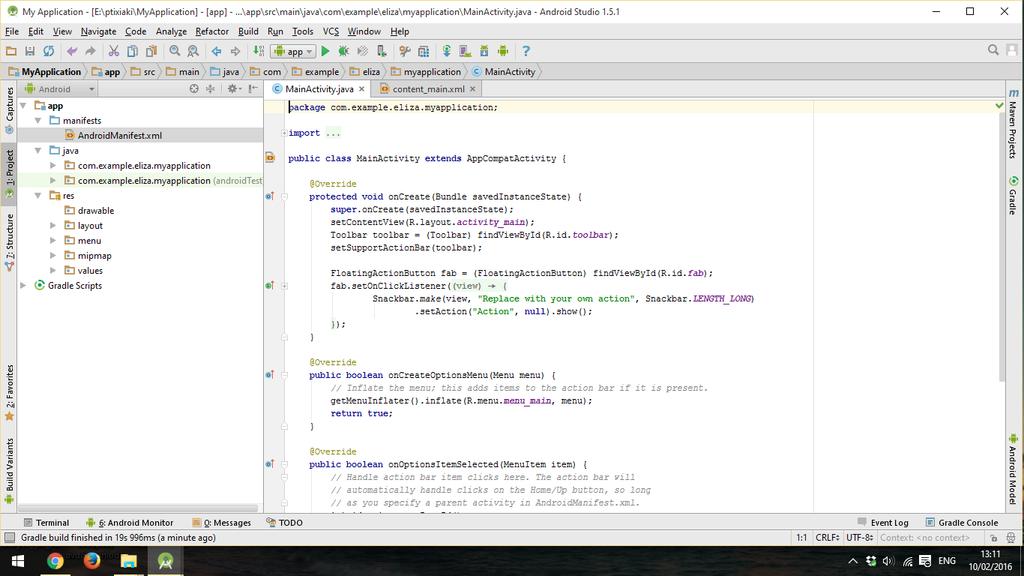The image size is (1024, 576).
Task: Change UTF-8 encoding in status bar
Action: tap(859, 538)
